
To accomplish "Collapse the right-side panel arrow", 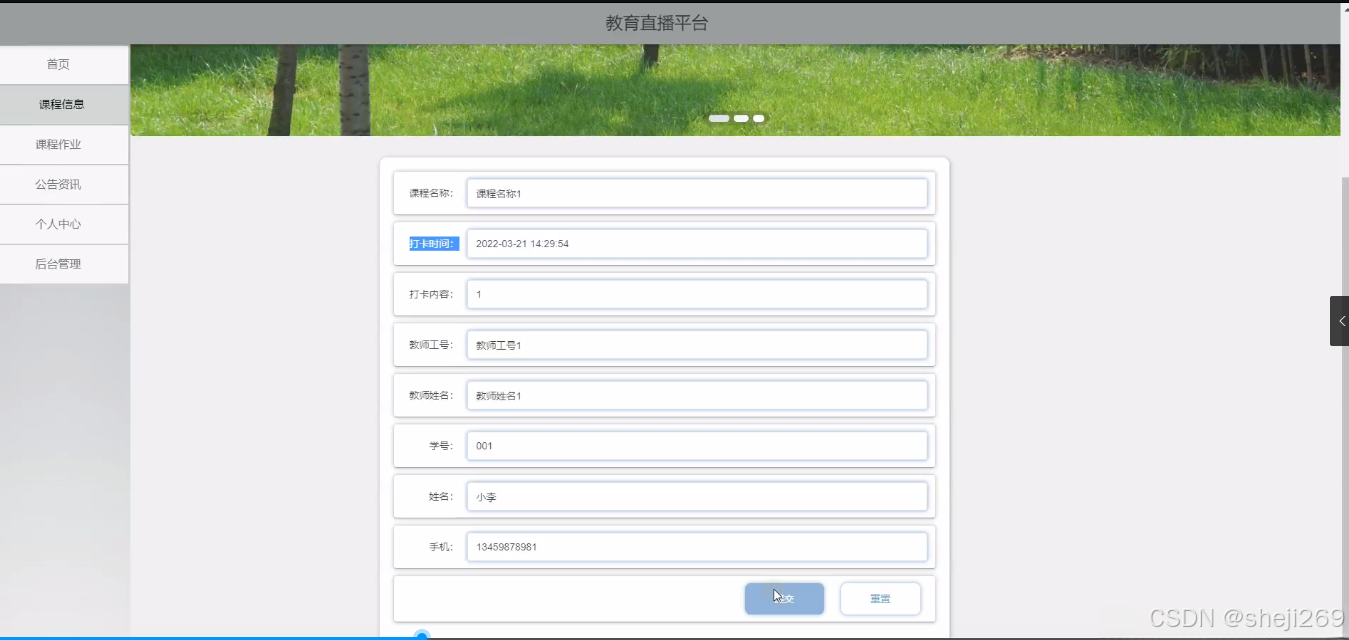I will pos(1340,320).
